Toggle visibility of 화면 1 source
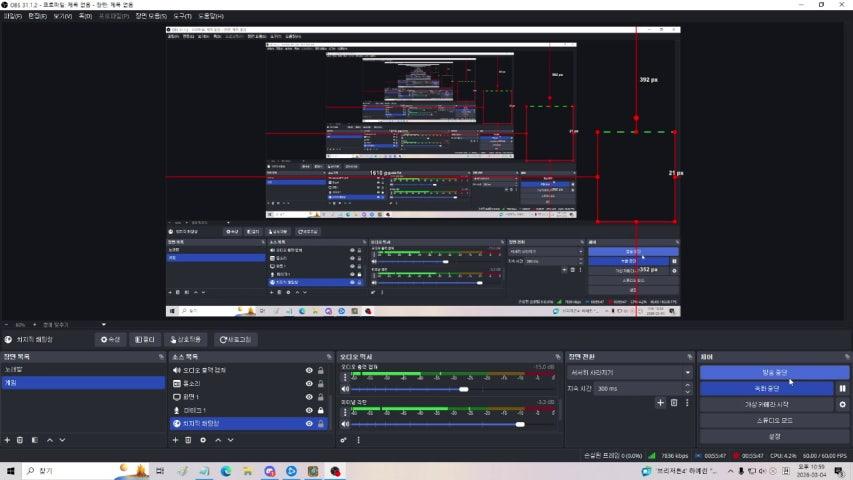Image resolution: width=853 pixels, height=480 pixels. coord(309,397)
